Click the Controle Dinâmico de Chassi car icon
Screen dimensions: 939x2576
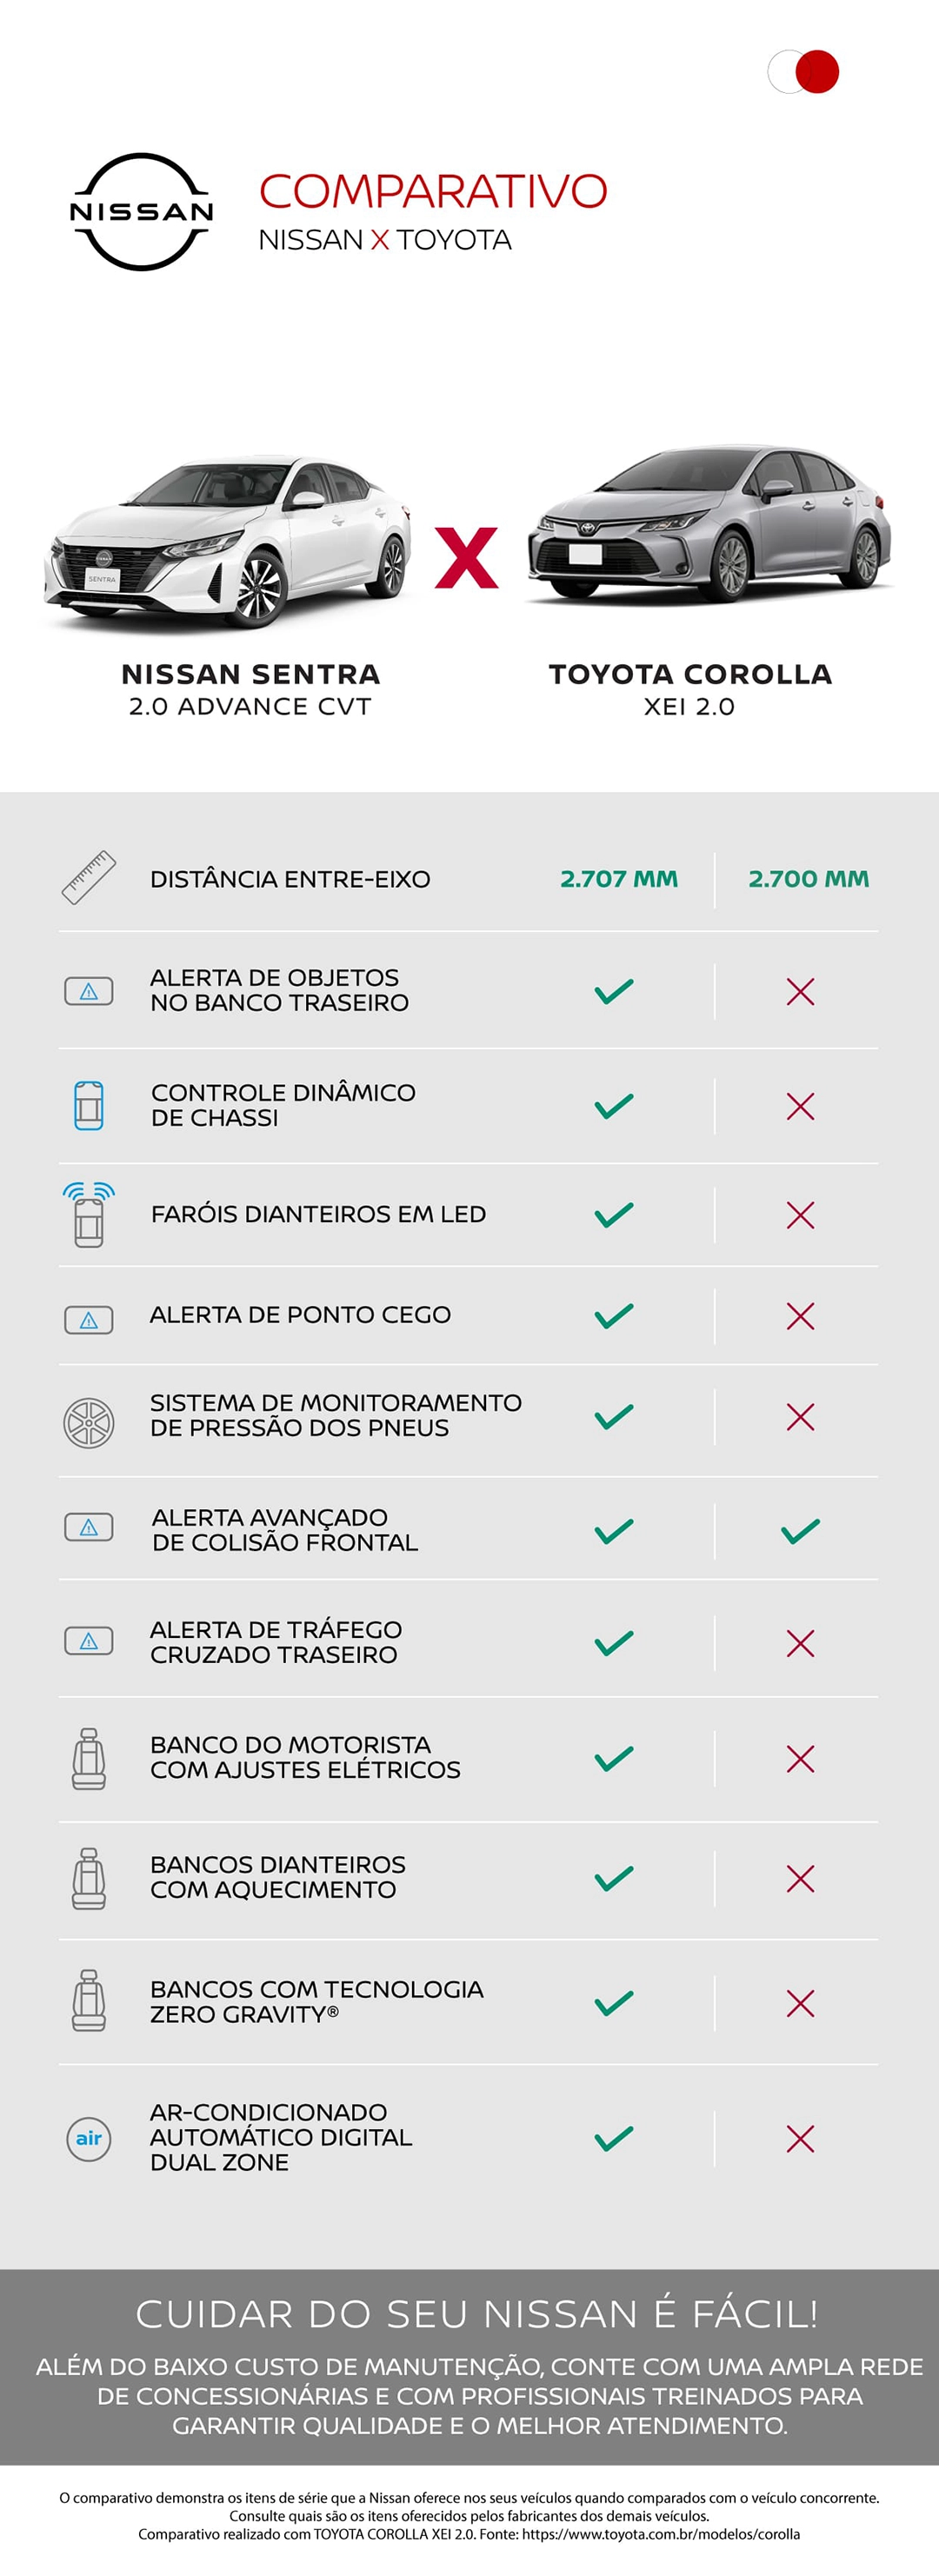89,1105
